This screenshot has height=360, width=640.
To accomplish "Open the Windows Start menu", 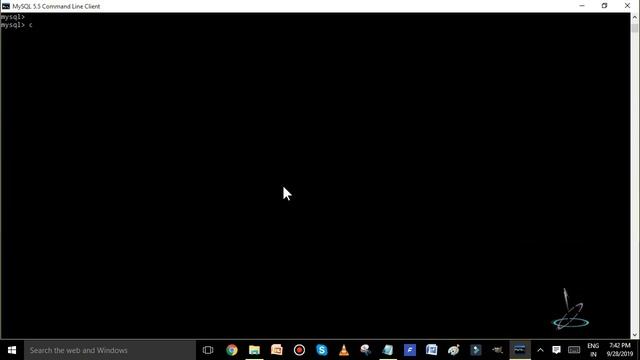I will tap(12, 350).
